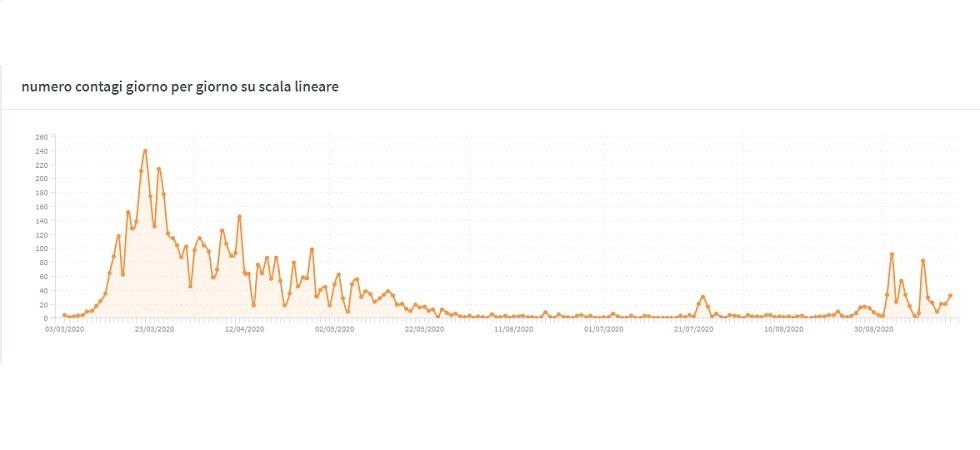Click the chart title 'numero contagi giorno per giorno'
This screenshot has height=450, width=980.
179,88
